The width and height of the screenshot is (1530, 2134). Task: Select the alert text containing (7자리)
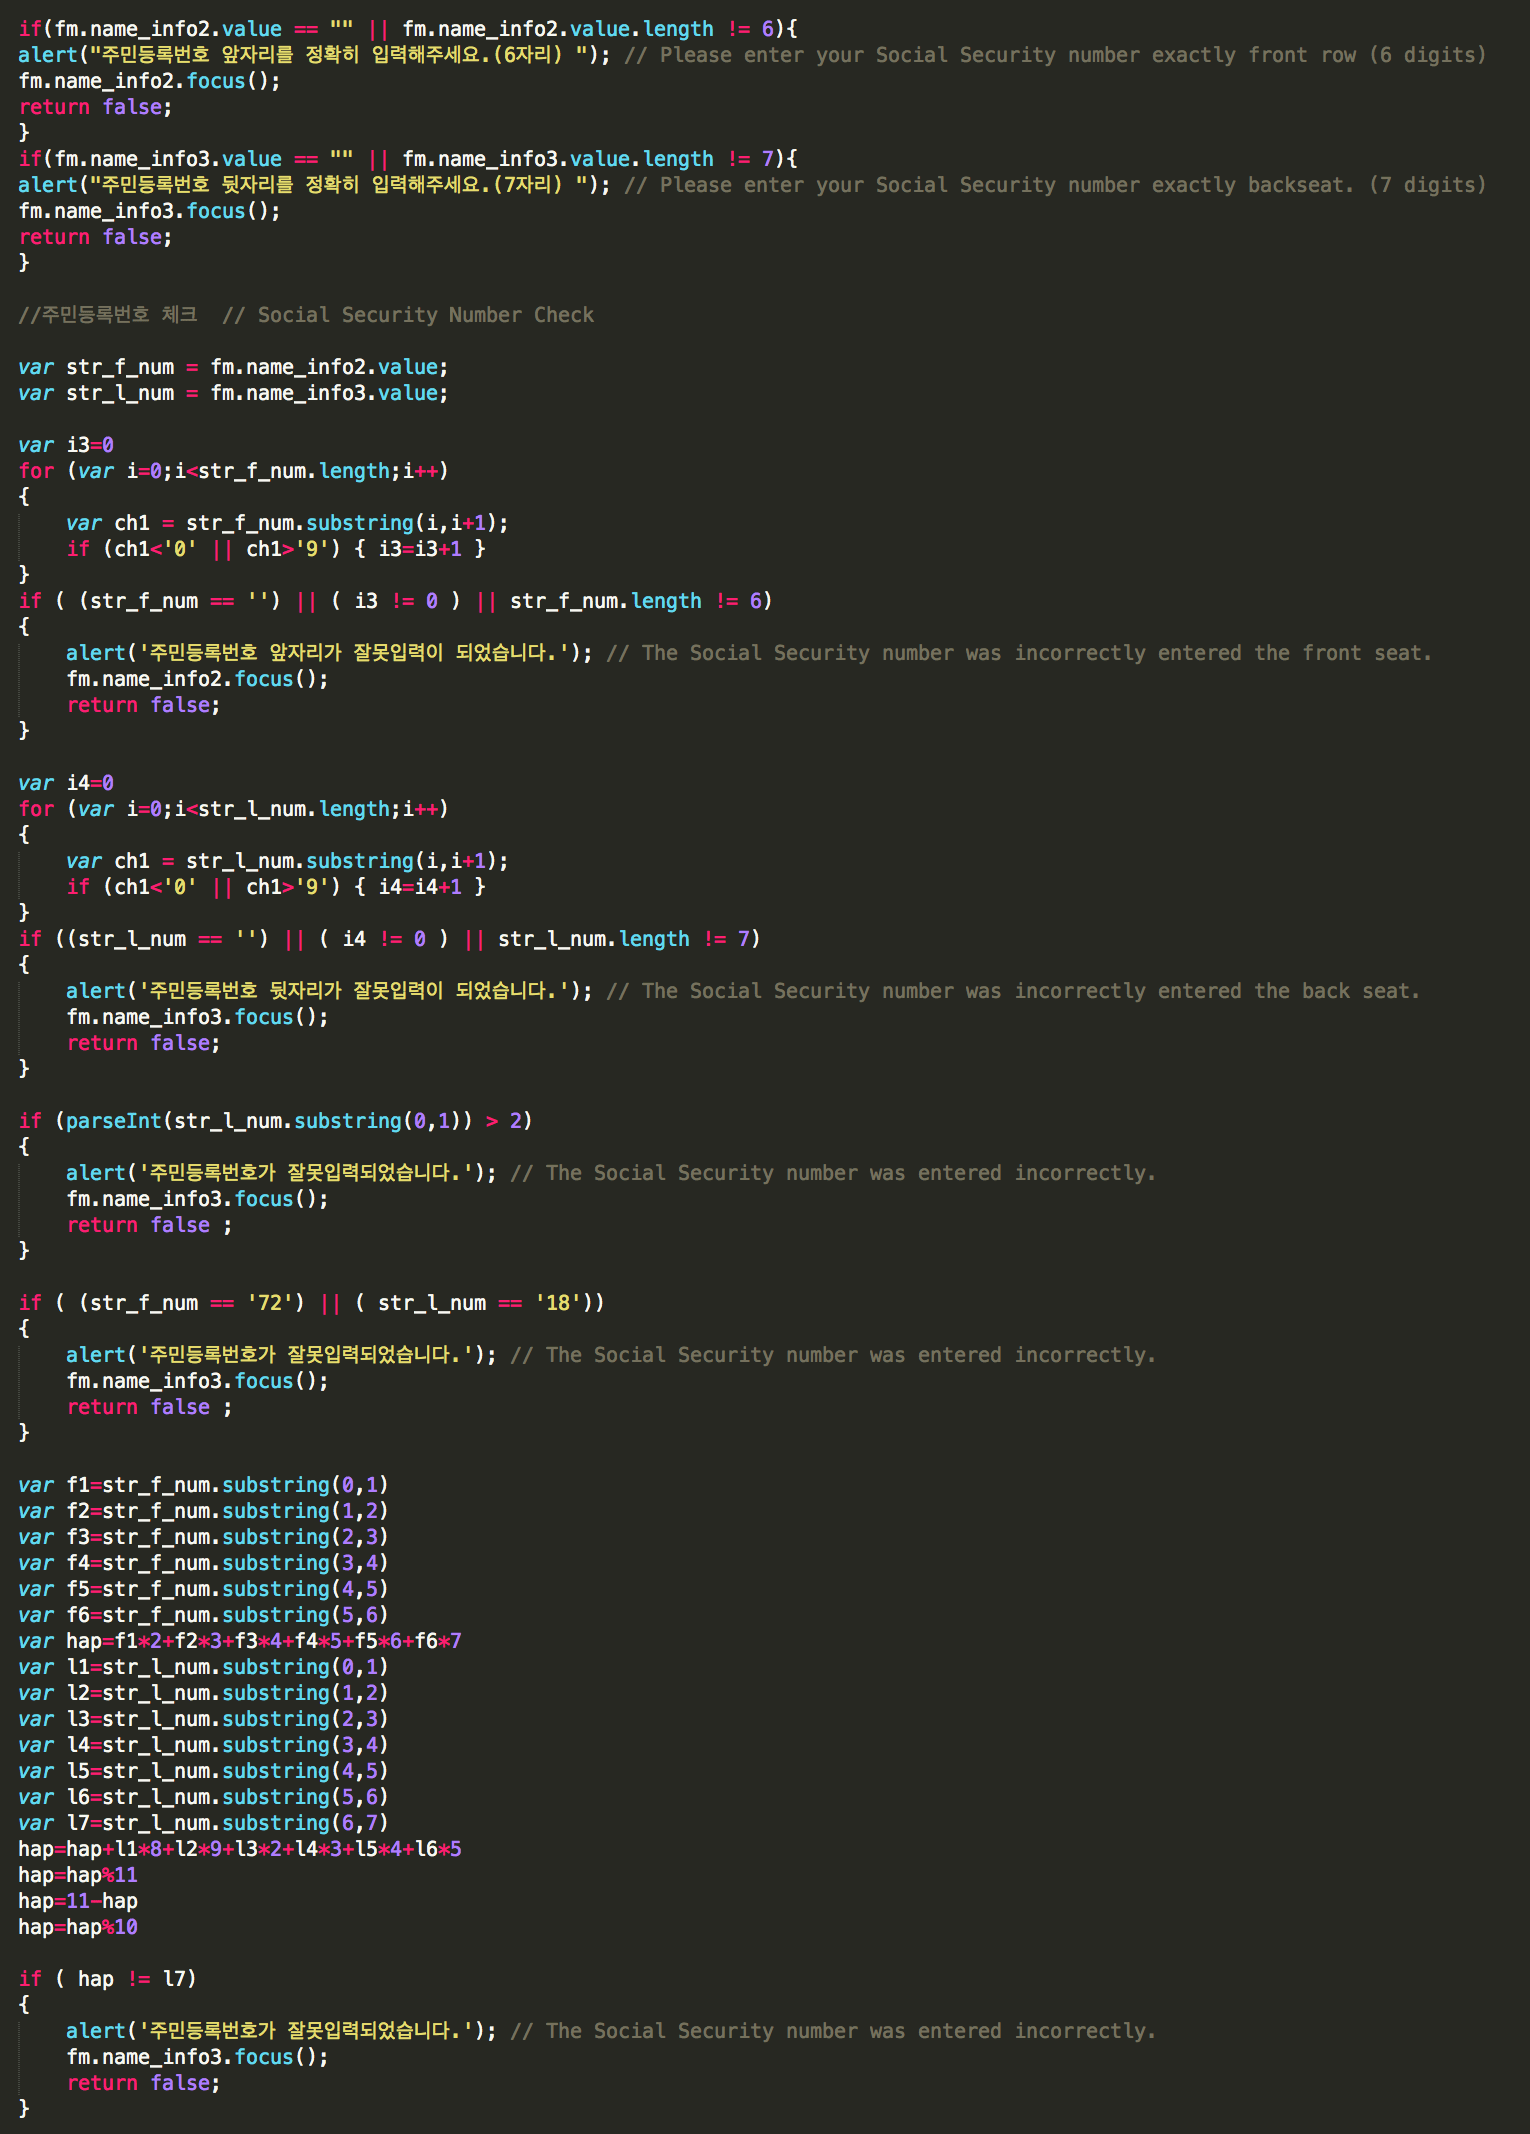[x=339, y=185]
